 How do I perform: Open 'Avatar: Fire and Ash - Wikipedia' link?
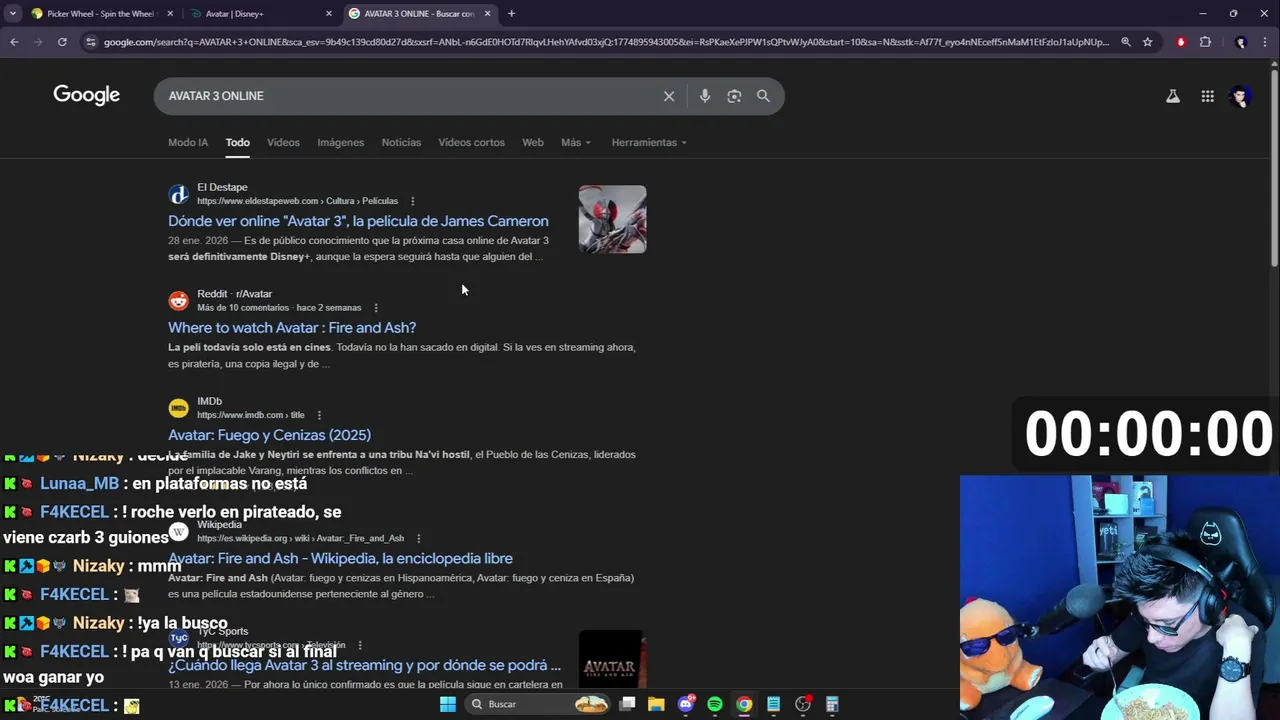340,558
